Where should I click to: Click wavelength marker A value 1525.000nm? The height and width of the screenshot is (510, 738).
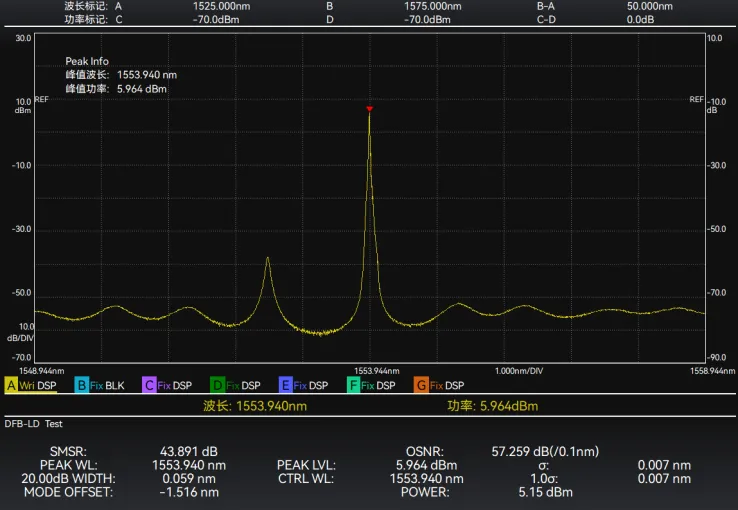click(x=221, y=6)
